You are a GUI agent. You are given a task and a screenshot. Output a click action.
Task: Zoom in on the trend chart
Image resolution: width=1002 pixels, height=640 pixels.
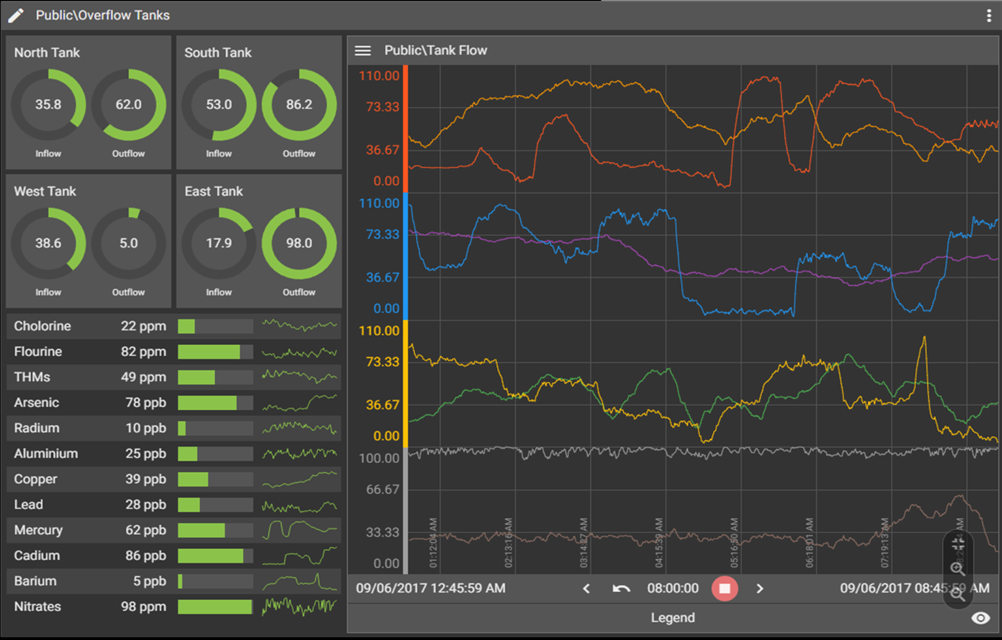point(958,569)
